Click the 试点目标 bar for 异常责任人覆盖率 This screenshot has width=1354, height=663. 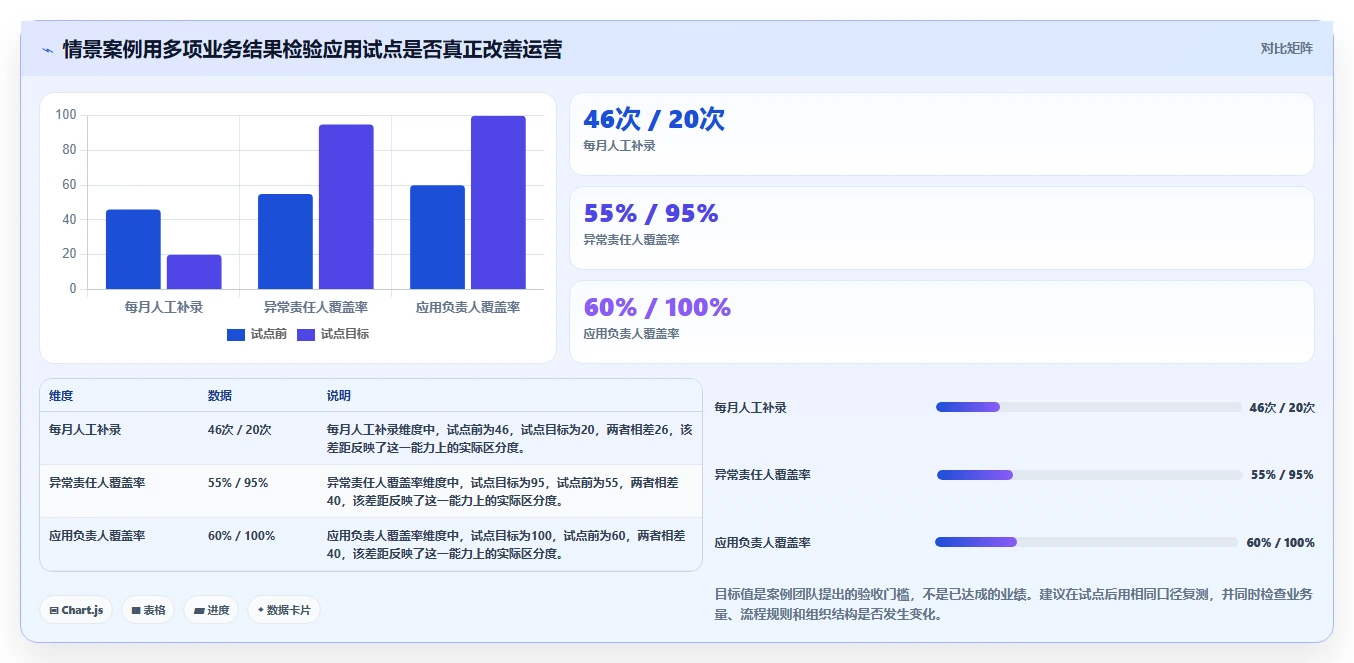pos(346,207)
